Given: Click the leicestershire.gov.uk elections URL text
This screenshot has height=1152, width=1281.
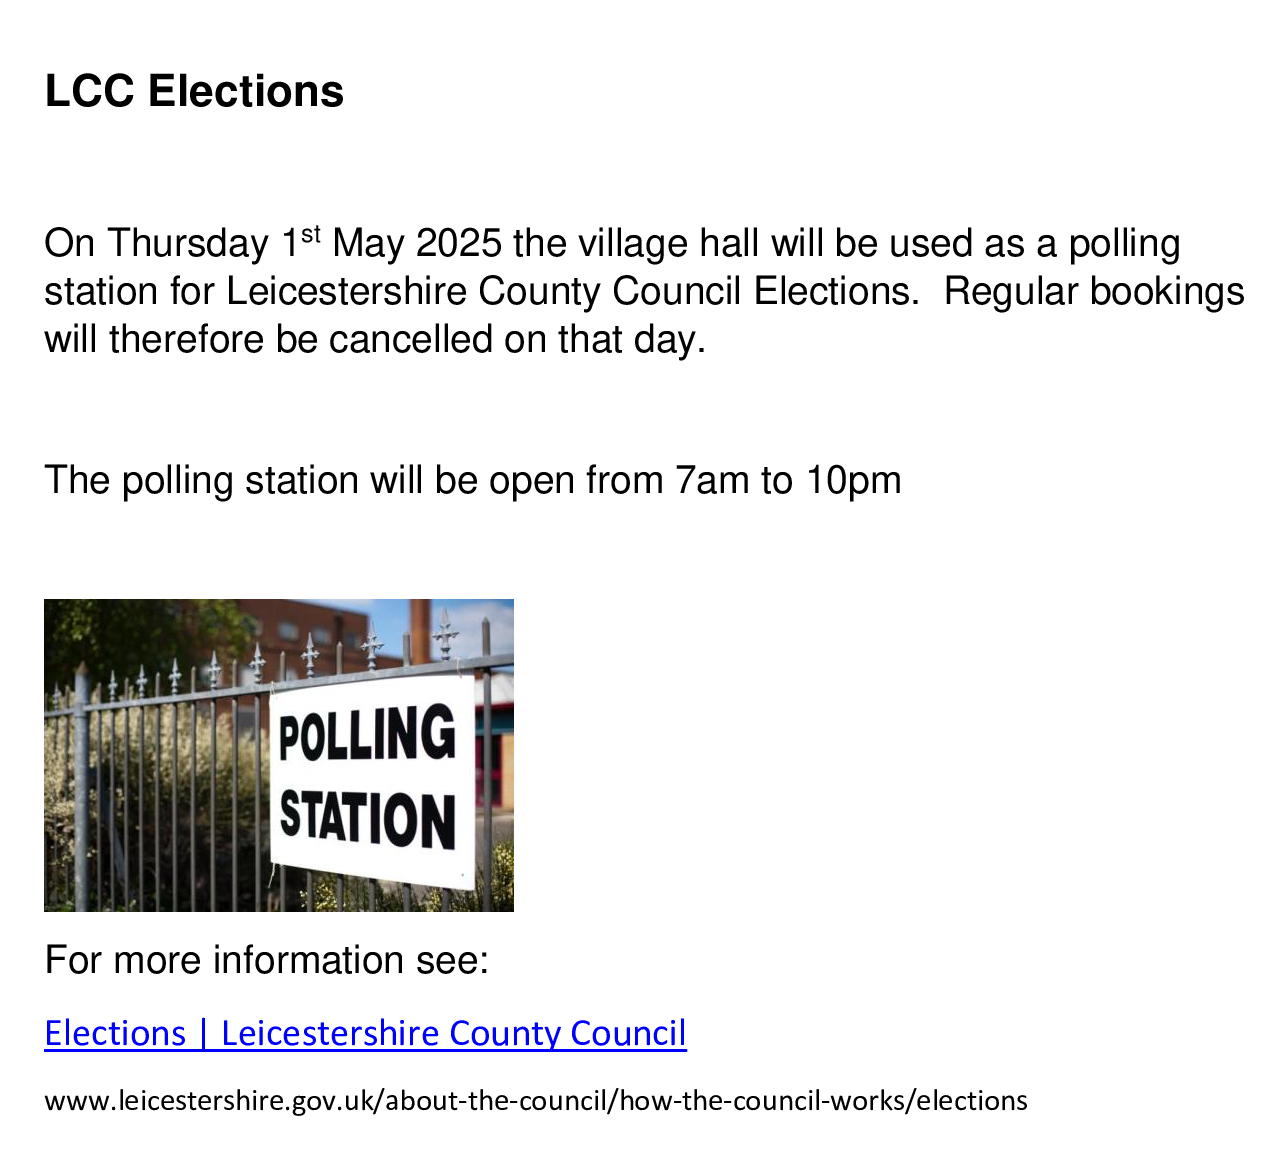Looking at the screenshot, I should 536,1101.
